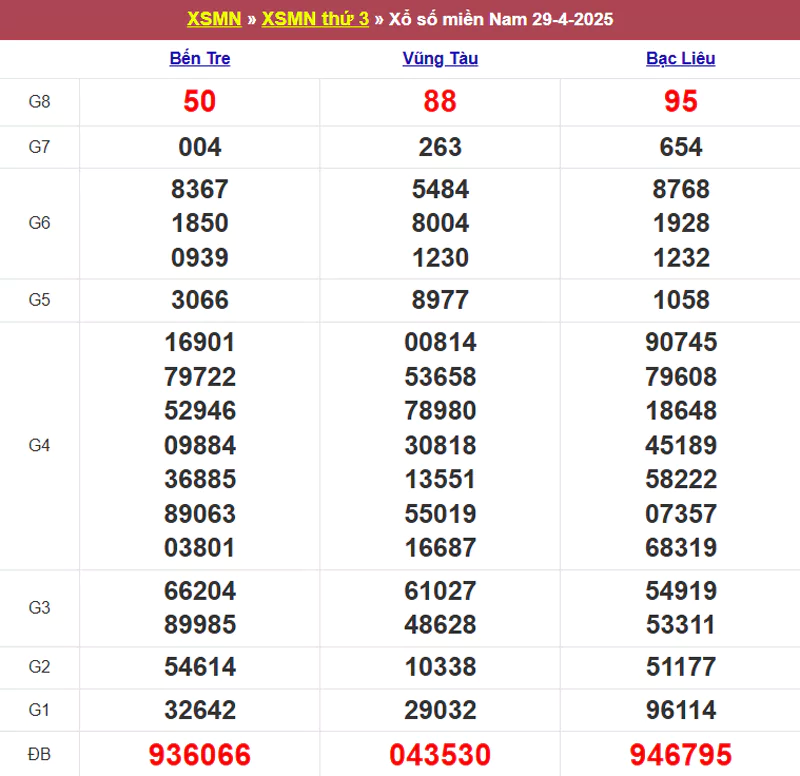
Task: Select the G6 row label
Action: tap(39, 223)
